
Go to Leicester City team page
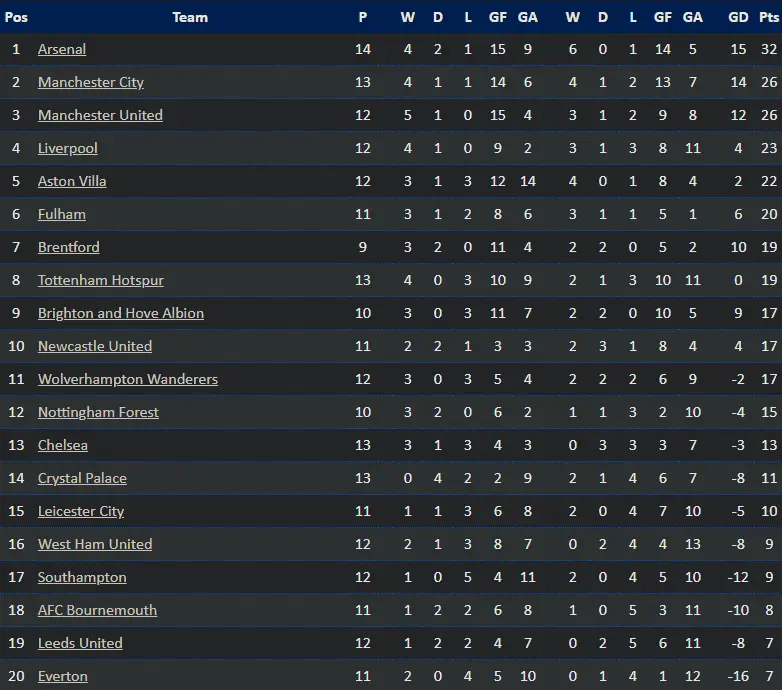tap(81, 511)
